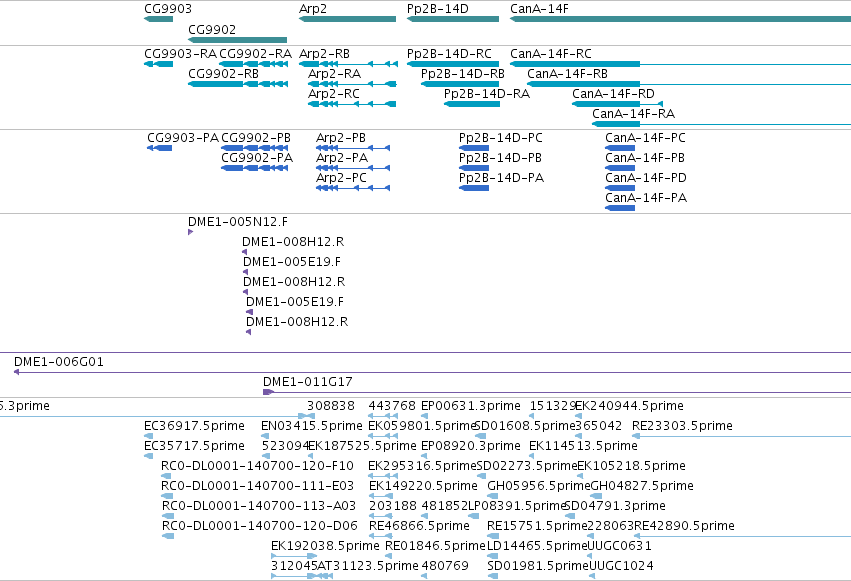
Task: Select EST GH04827.5prime
Action: click(x=596, y=496)
